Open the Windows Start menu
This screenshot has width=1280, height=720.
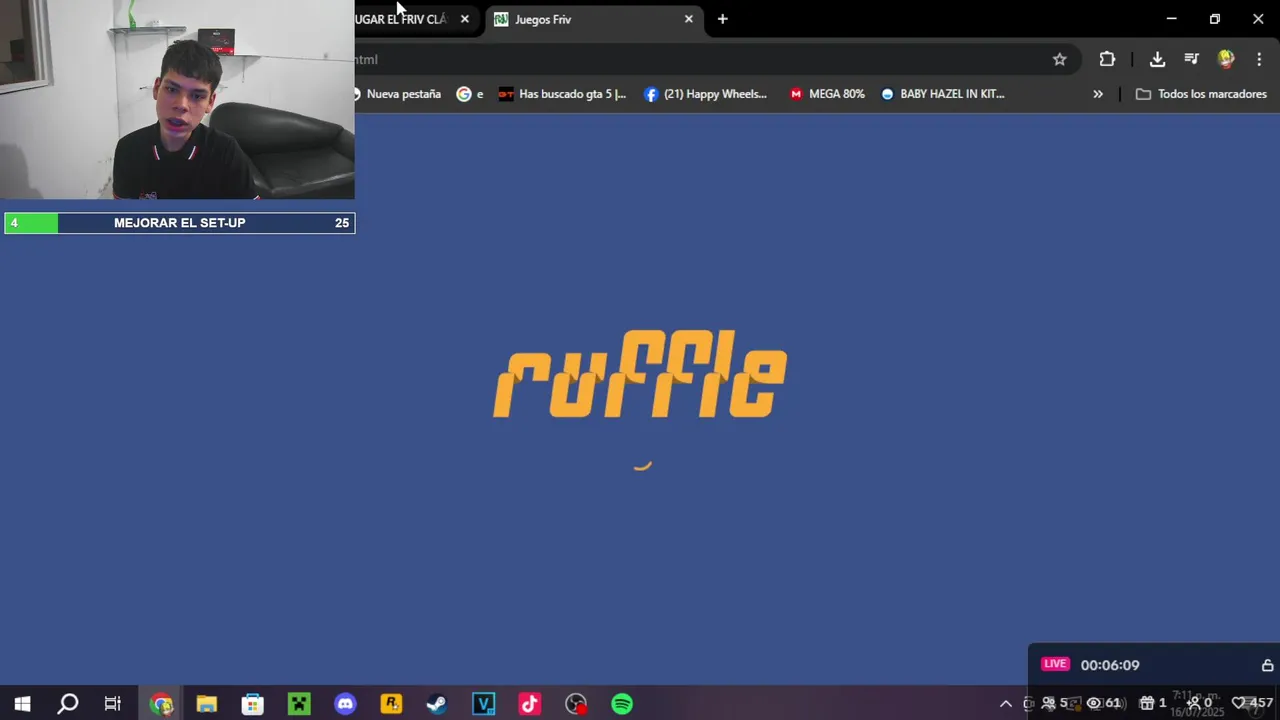22,704
